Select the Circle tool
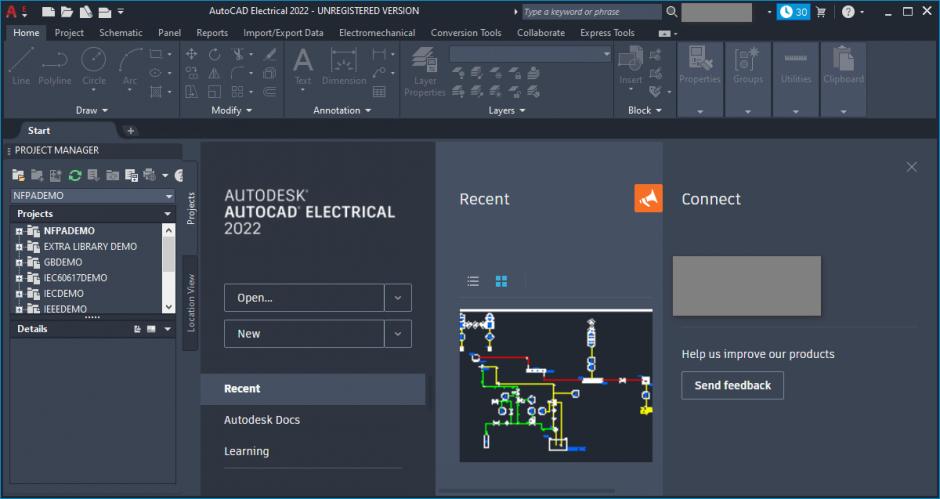 click(94, 67)
